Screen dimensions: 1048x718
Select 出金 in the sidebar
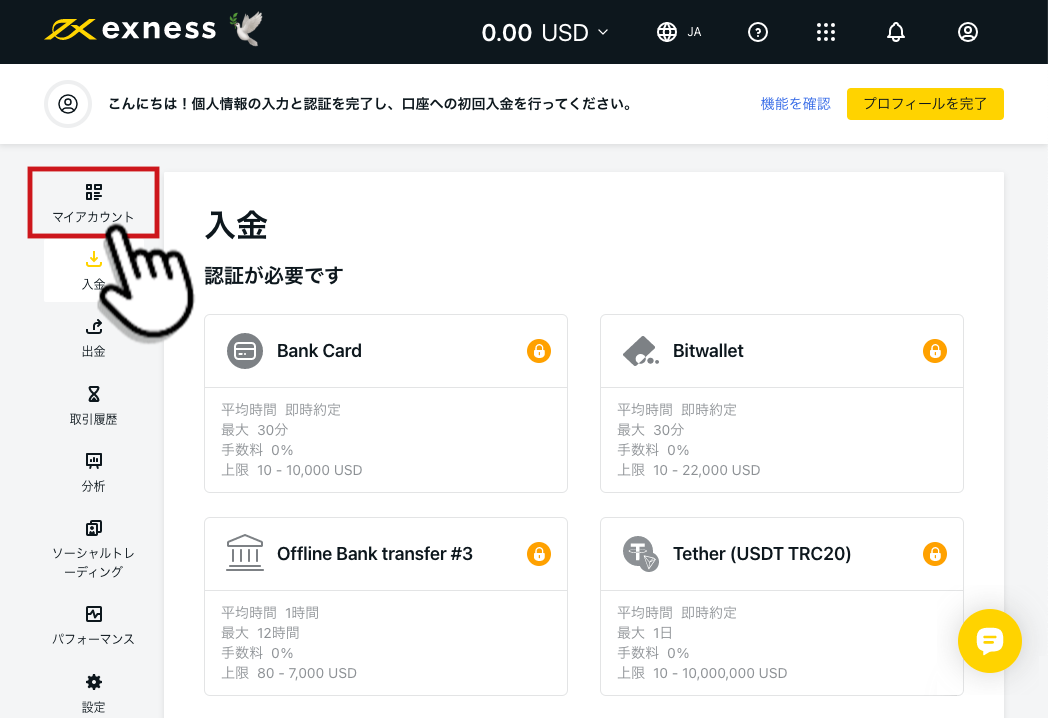94,339
